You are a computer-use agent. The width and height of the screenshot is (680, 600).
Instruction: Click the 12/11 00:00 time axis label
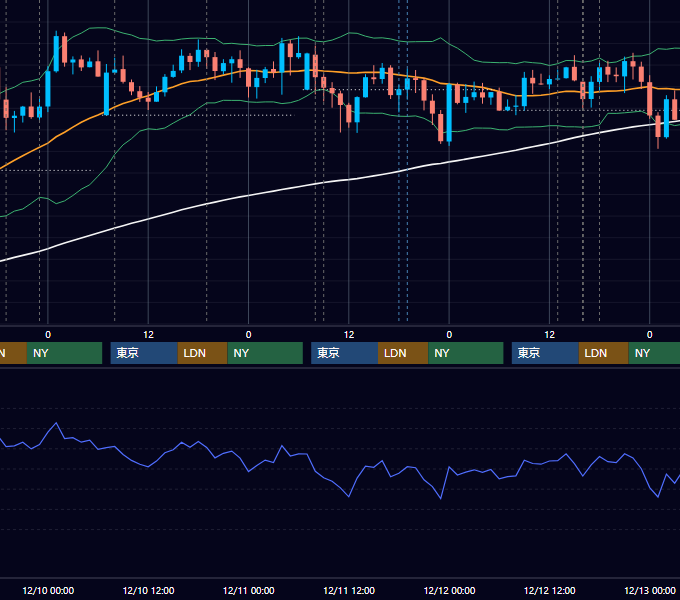248,590
